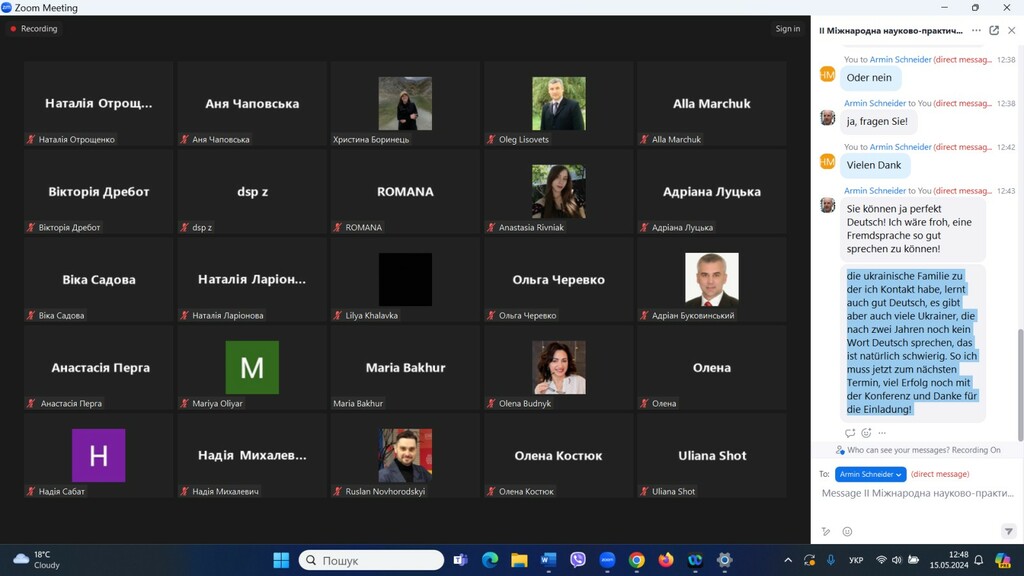
Task: Show hidden system tray icons
Action: (788, 560)
